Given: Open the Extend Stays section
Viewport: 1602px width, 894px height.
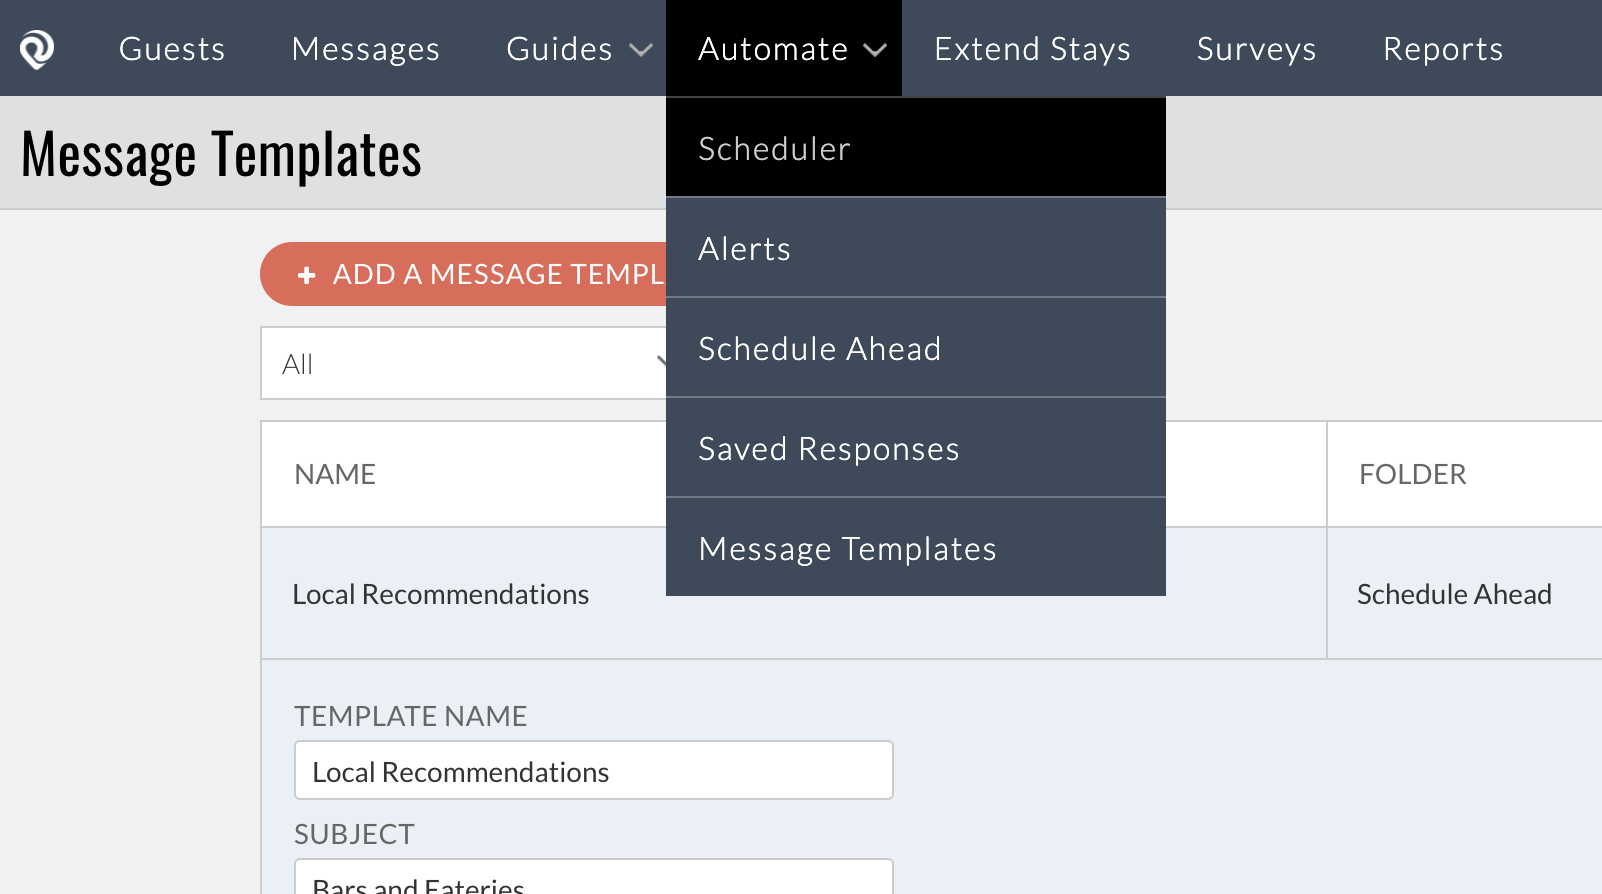Looking at the screenshot, I should point(1032,49).
